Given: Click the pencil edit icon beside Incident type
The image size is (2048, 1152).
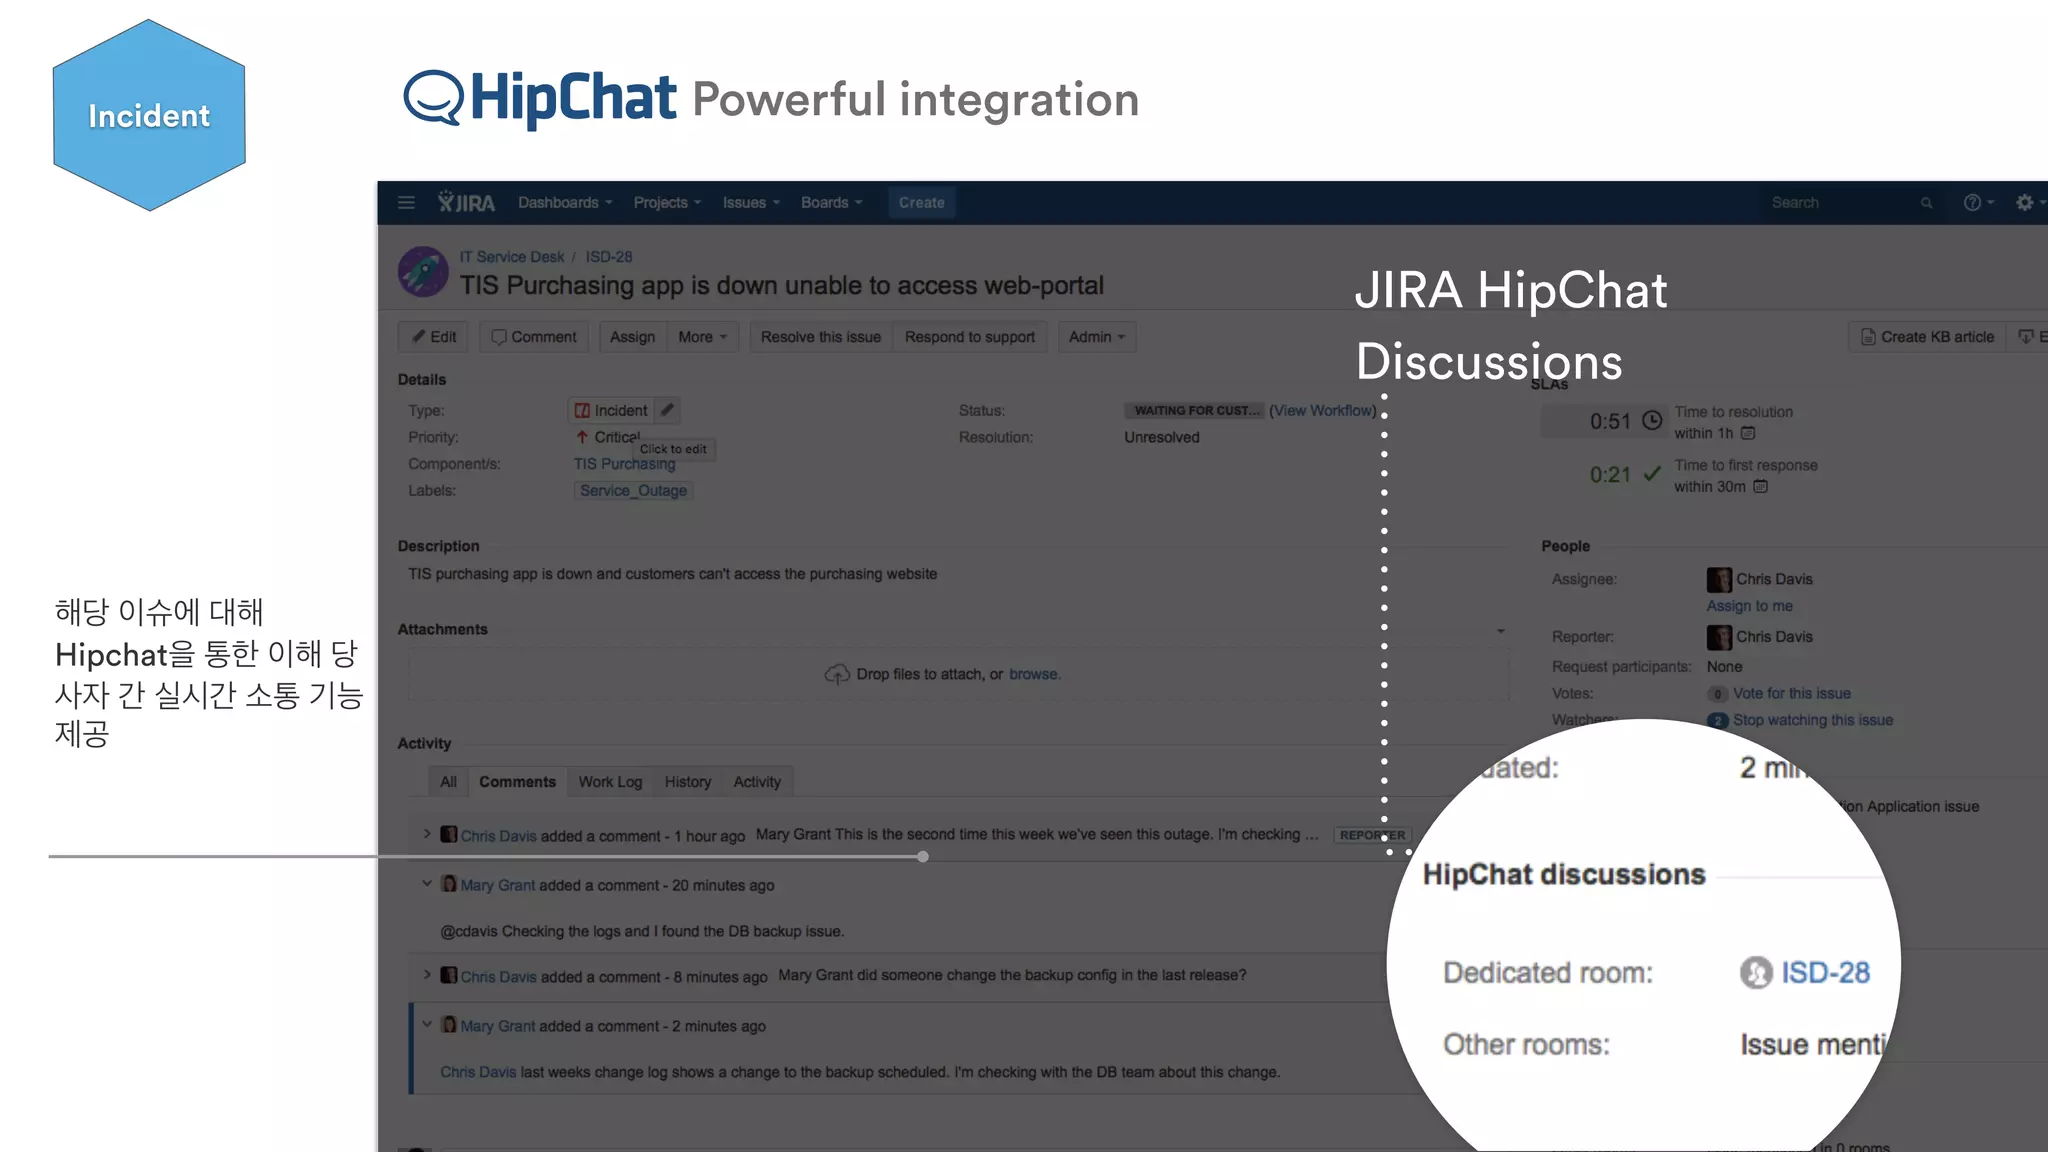Looking at the screenshot, I should click(x=667, y=410).
